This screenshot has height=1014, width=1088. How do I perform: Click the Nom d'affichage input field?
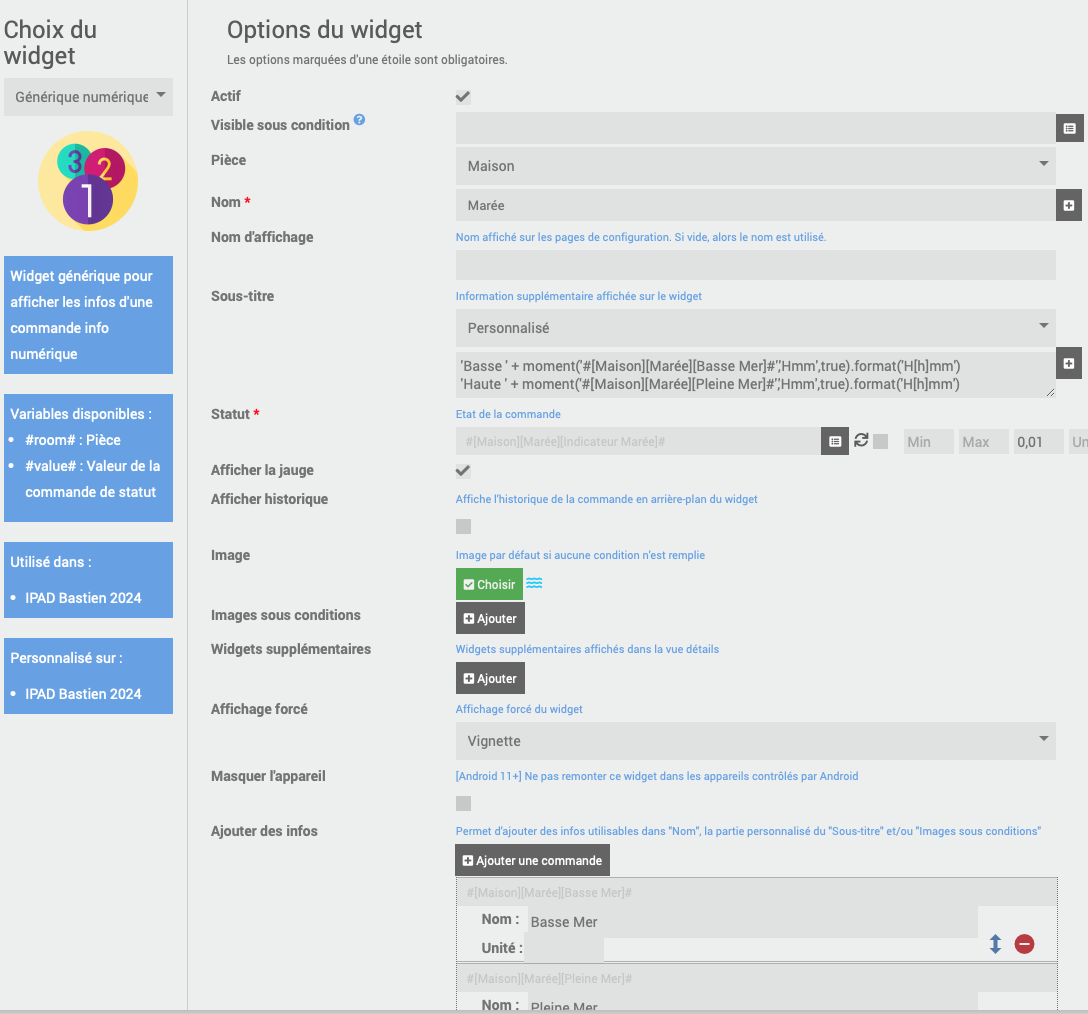coord(756,265)
